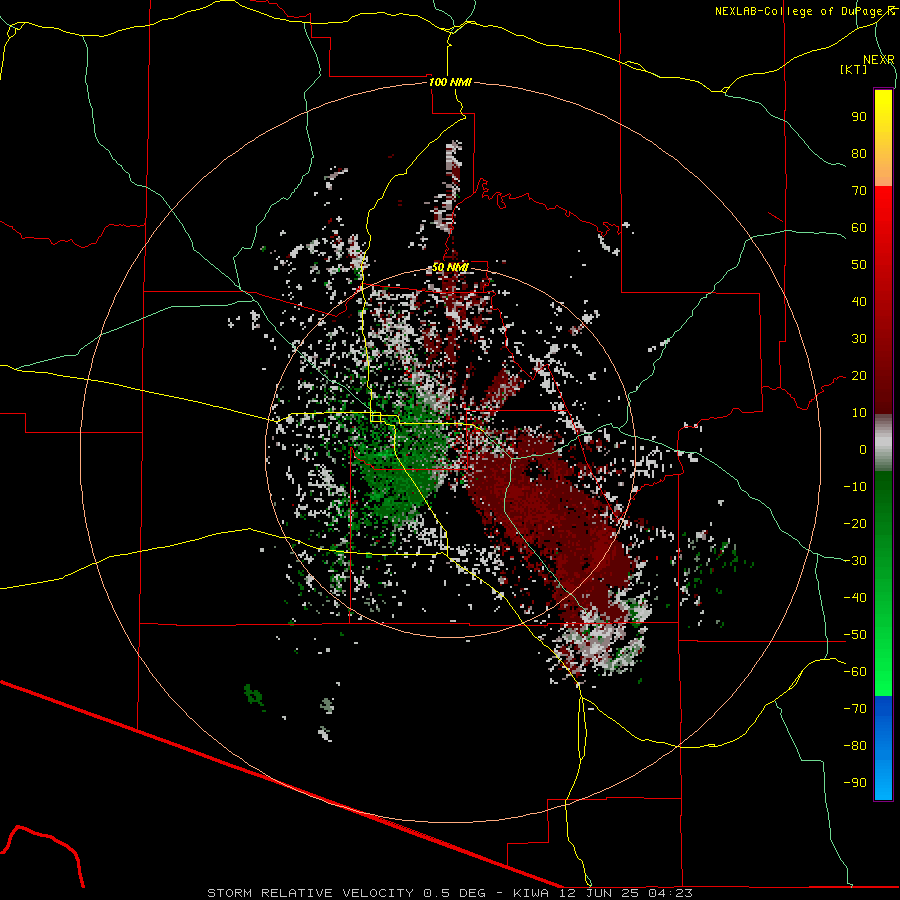Click the 30 scale value

(859, 339)
